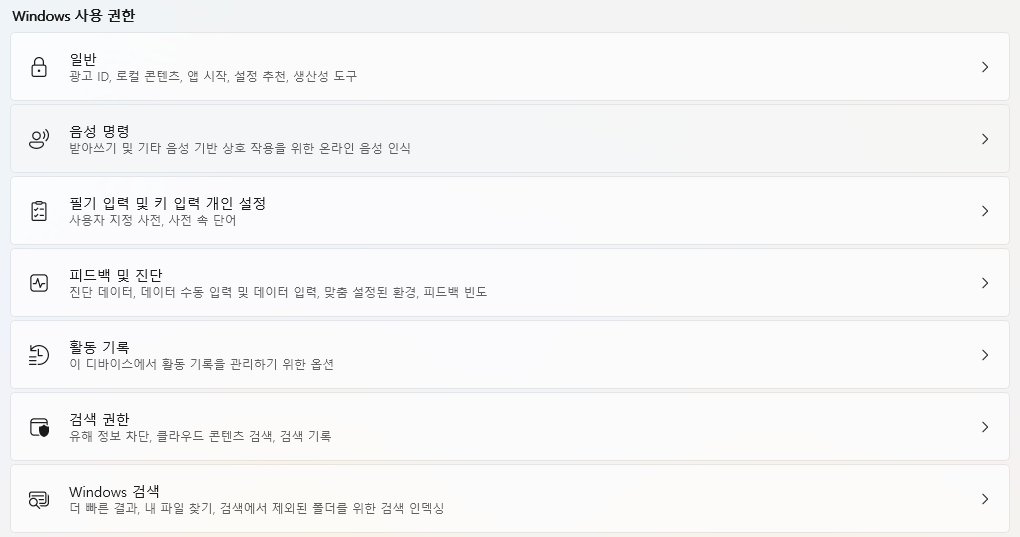Expand the 검색 권한 row chevron arrow

985,427
